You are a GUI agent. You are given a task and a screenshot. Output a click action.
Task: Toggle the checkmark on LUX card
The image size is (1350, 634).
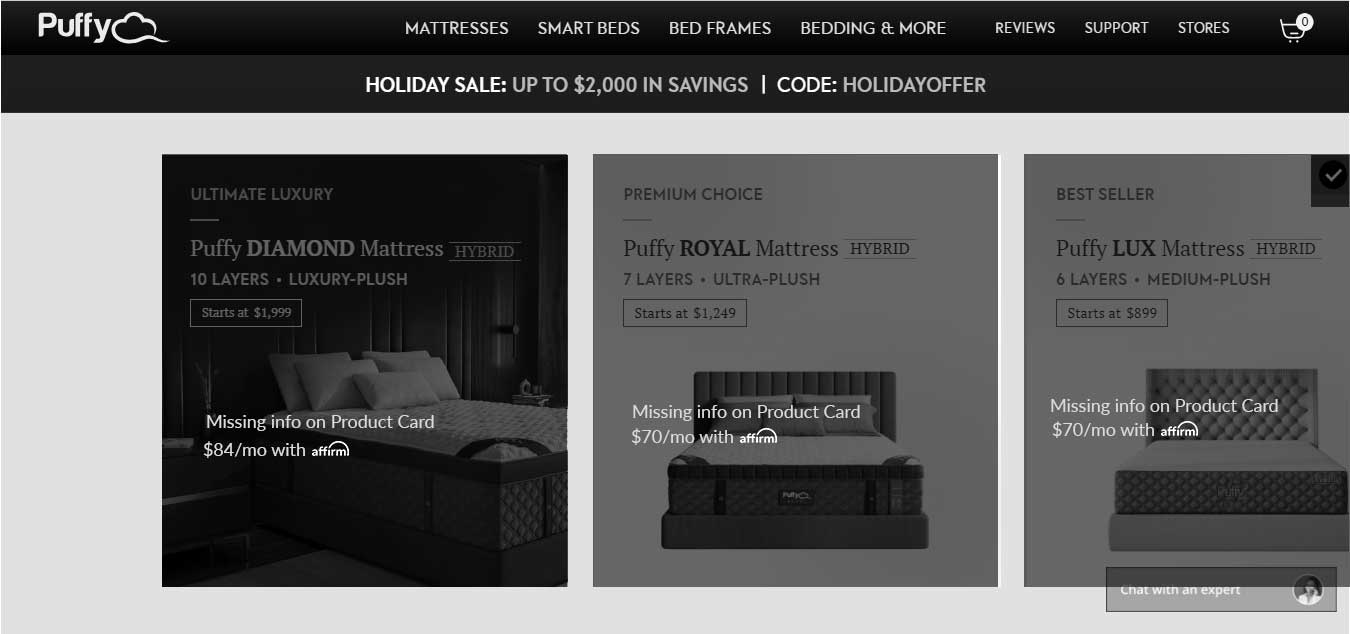click(x=1331, y=176)
